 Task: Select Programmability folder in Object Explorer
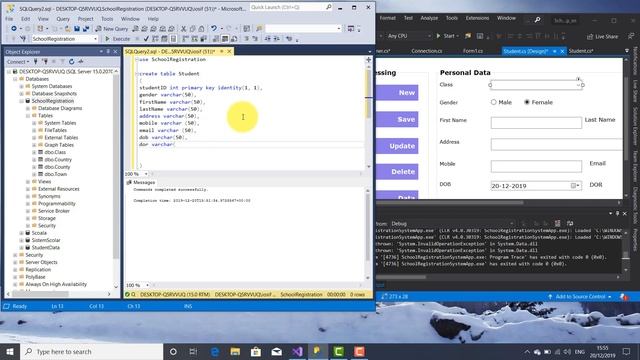57,204
